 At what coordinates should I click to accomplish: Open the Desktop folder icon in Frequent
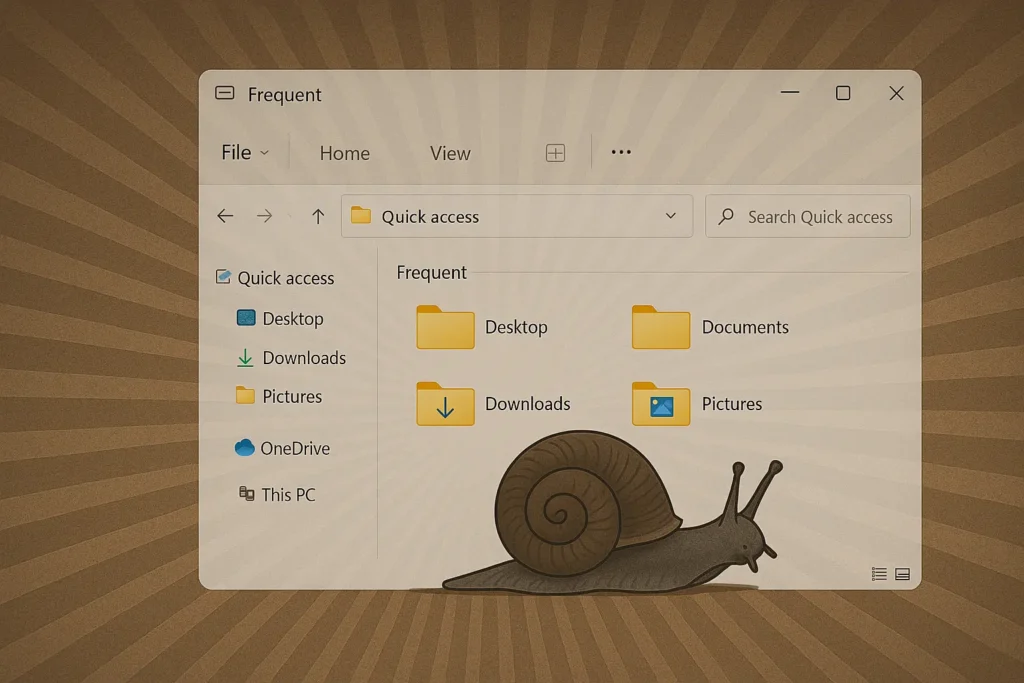coord(445,328)
